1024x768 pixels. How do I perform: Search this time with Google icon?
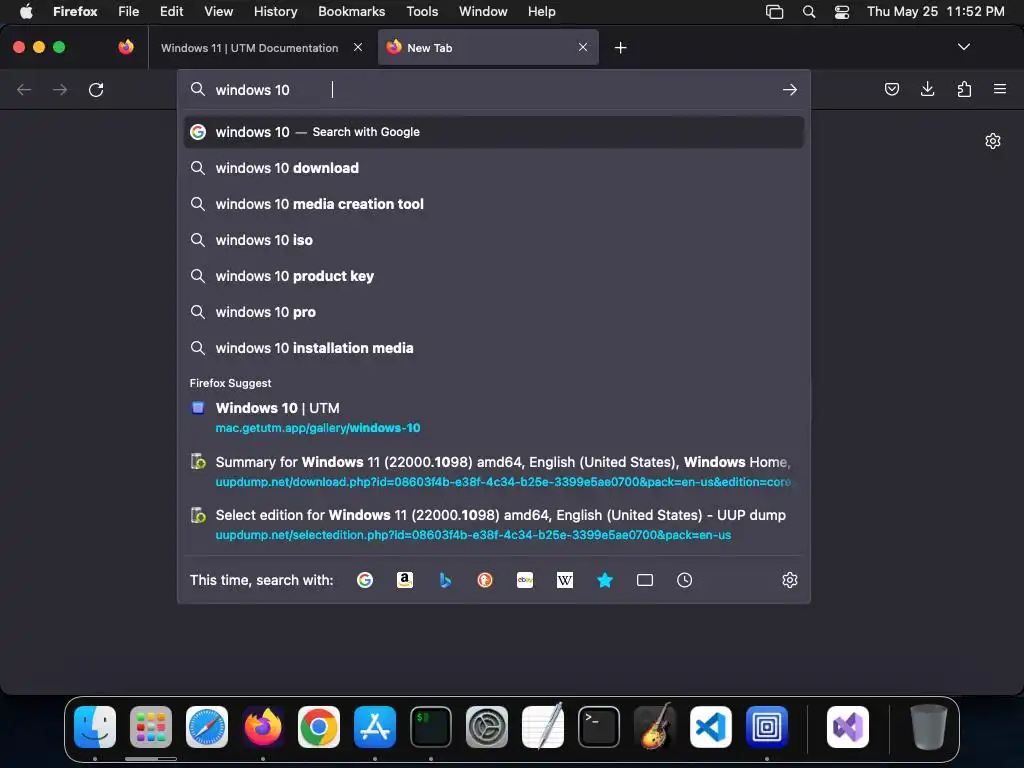click(x=365, y=580)
